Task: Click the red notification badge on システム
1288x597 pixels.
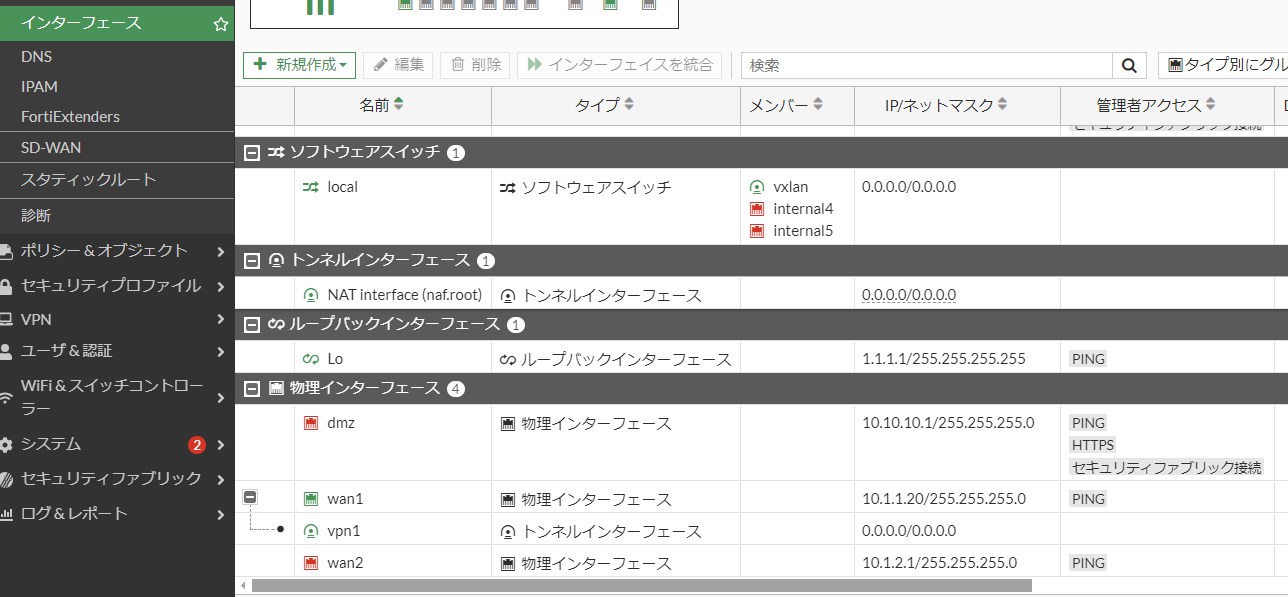Action: [197, 445]
